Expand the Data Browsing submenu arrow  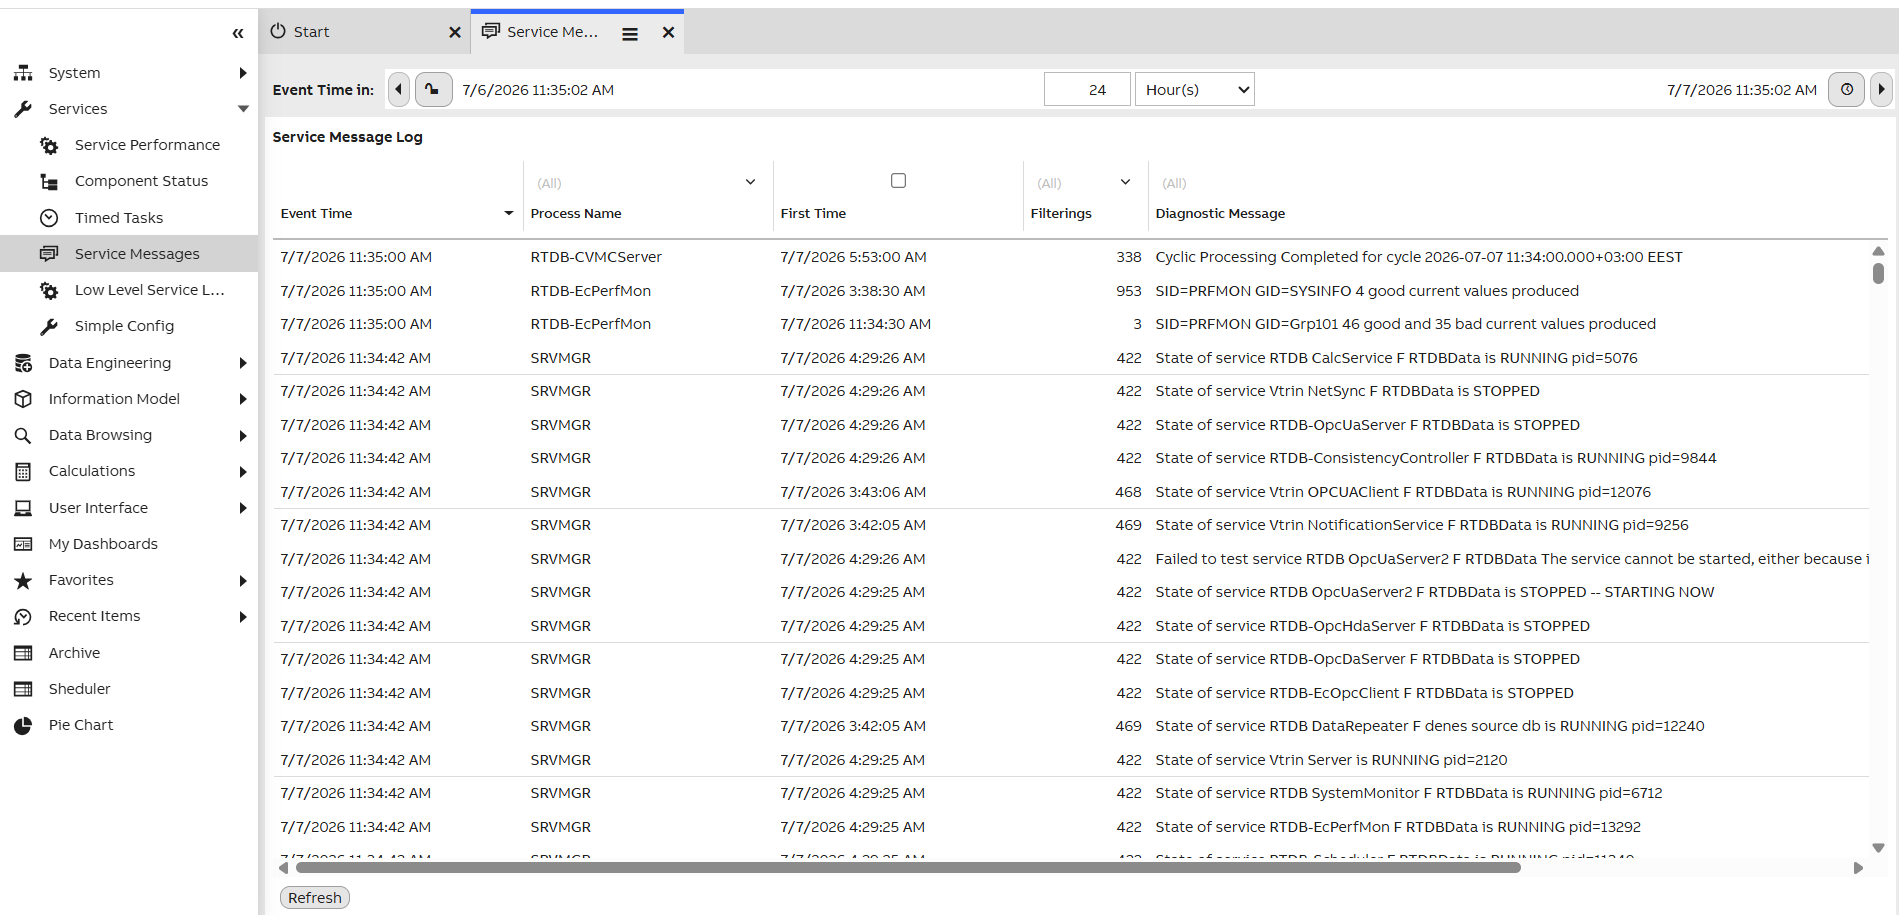point(243,436)
